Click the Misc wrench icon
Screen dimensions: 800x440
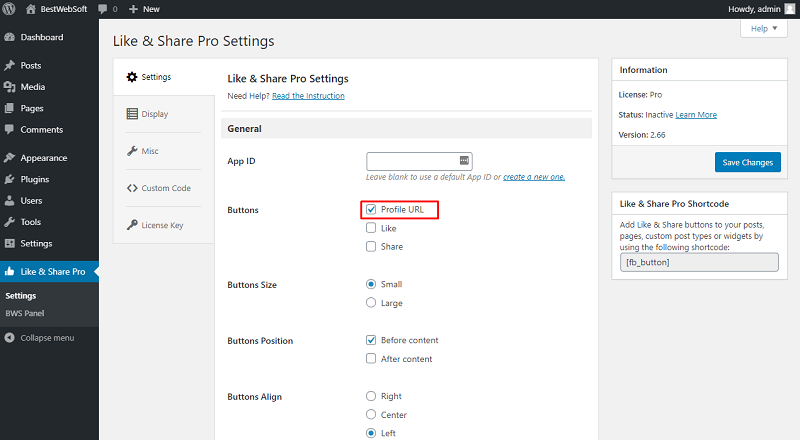132,151
